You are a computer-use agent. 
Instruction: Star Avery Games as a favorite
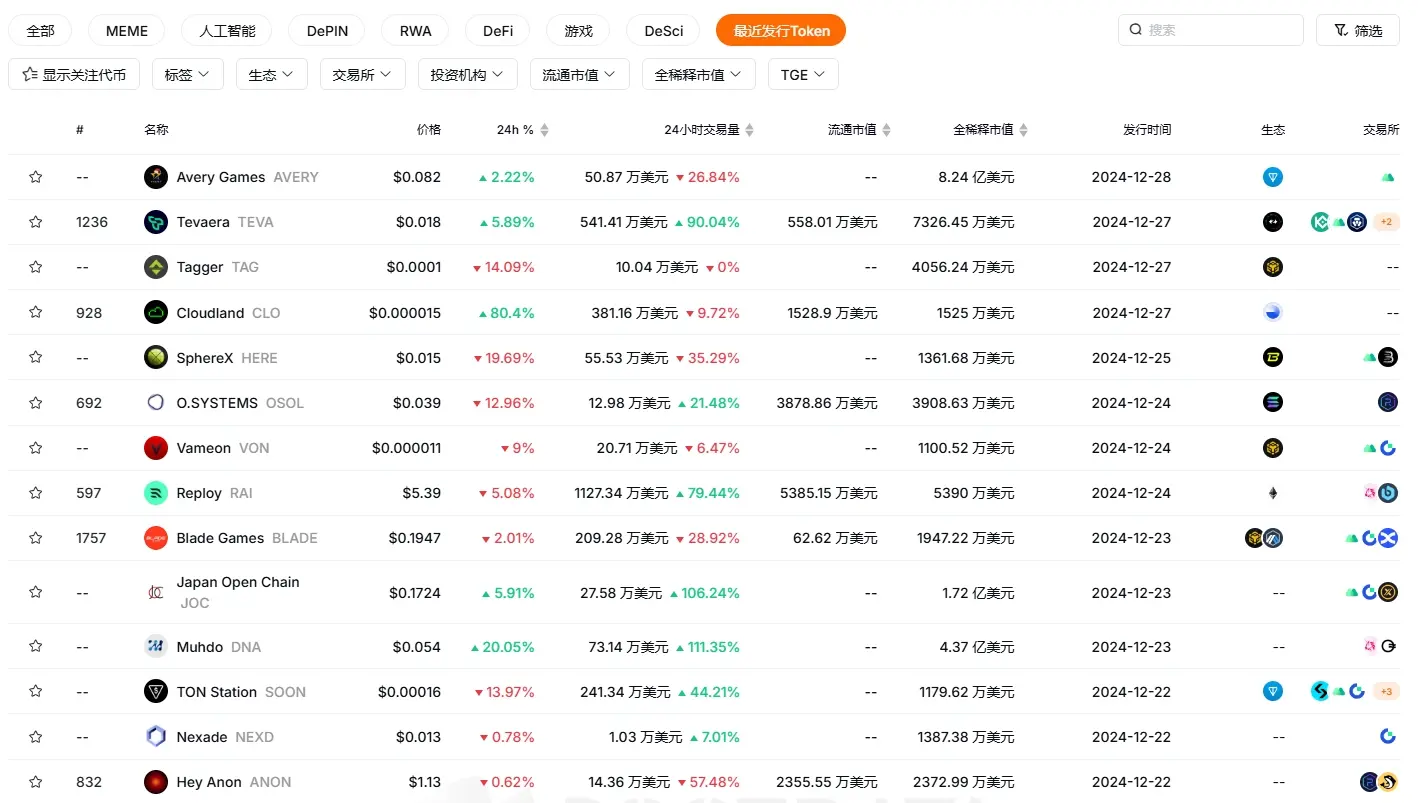pos(36,177)
